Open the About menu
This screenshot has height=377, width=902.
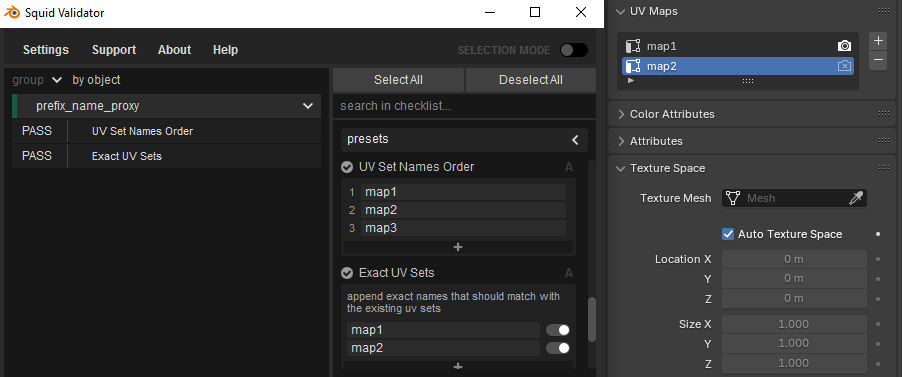(x=174, y=50)
